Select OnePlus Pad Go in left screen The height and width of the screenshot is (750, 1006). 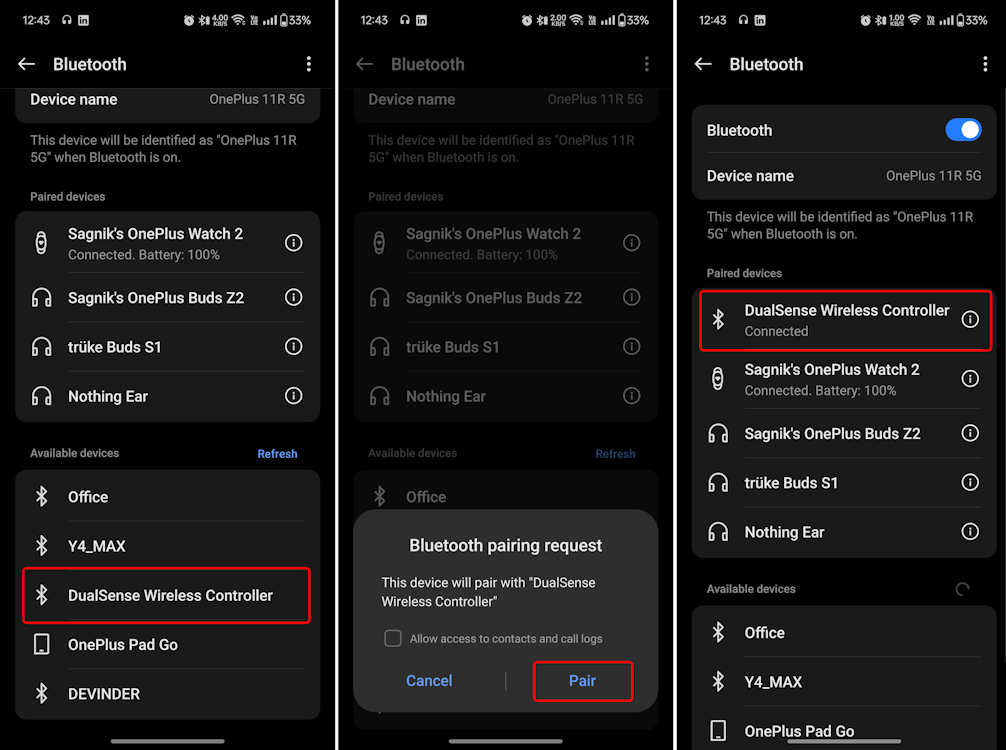tap(167, 645)
